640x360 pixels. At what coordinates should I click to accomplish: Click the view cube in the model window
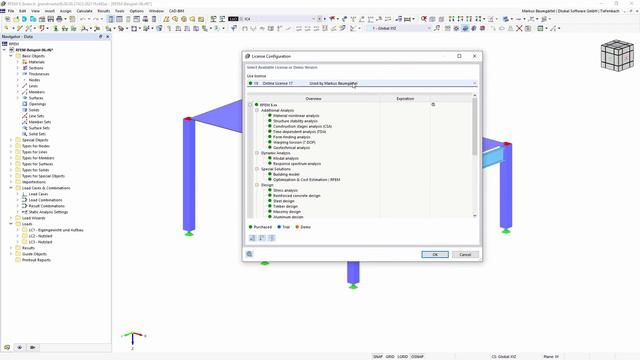[x=617, y=56]
